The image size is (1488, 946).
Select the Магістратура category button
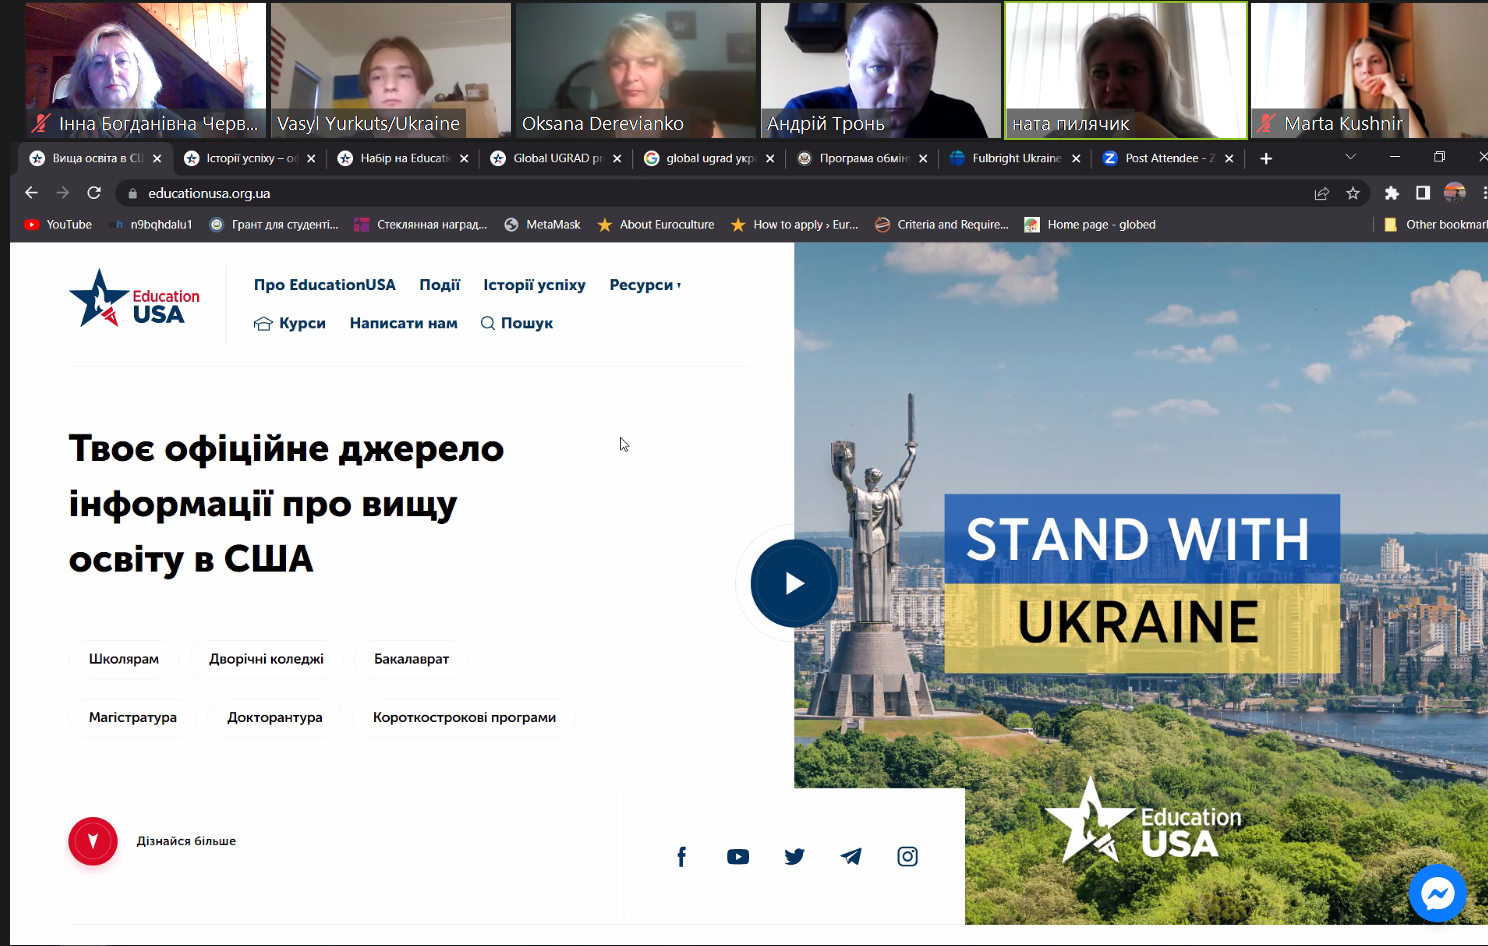tap(132, 717)
